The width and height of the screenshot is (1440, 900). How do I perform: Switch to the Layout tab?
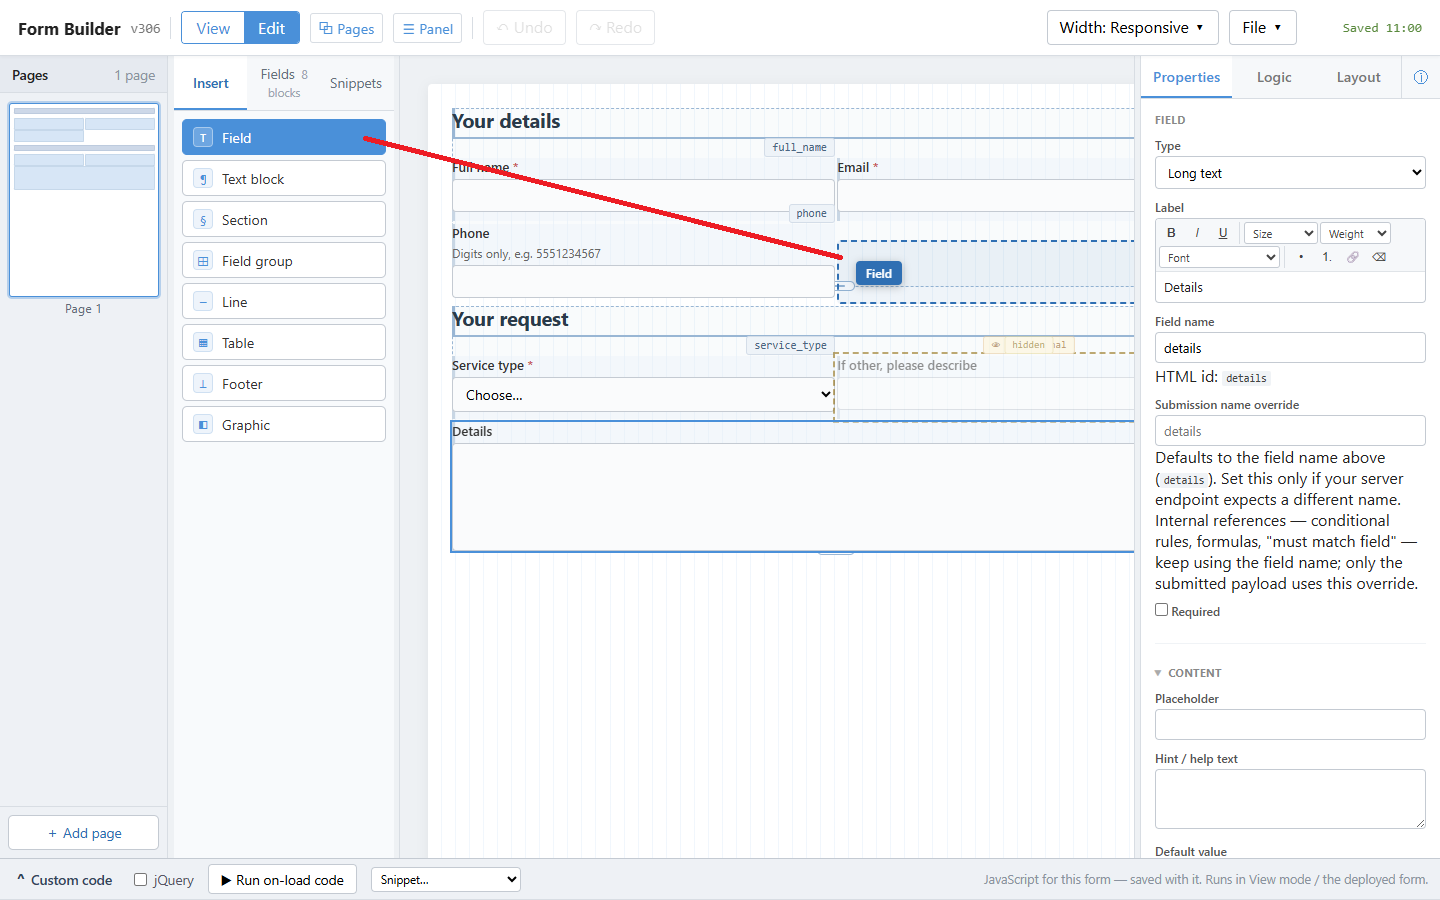point(1358,77)
